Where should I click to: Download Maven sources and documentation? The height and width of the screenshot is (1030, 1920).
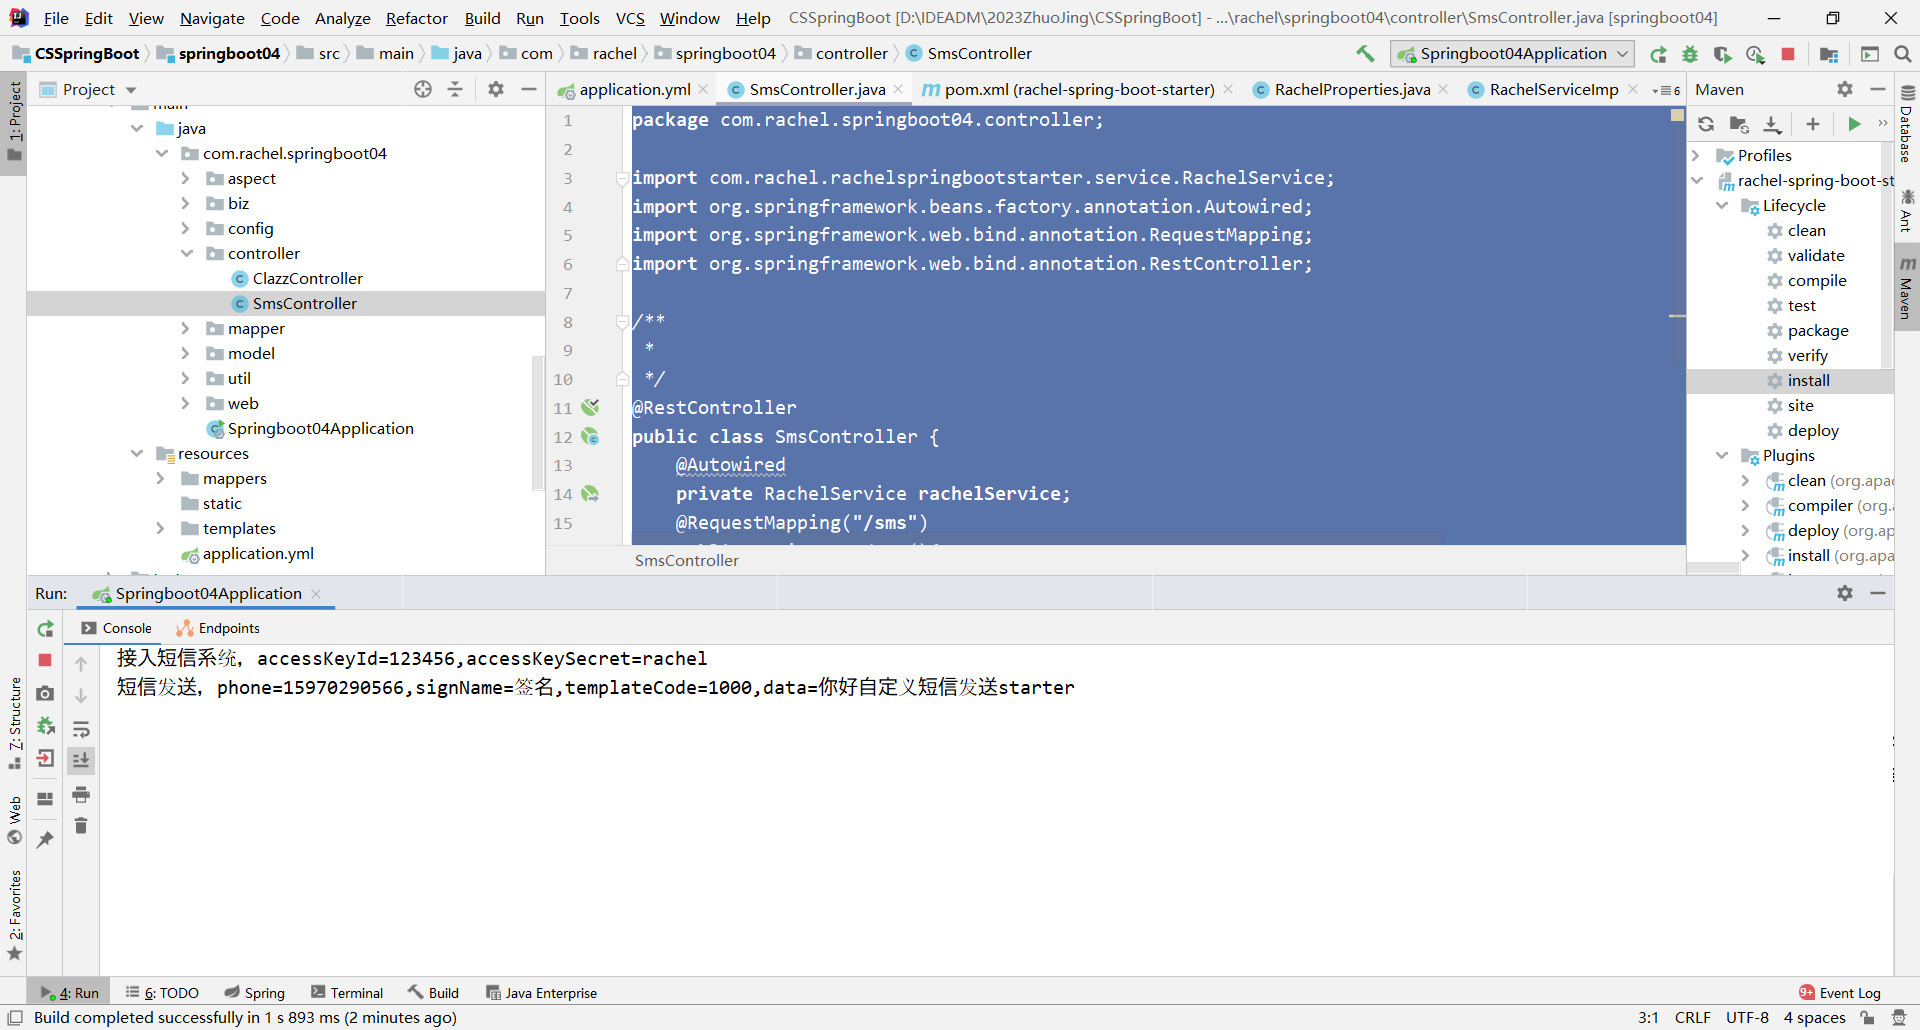(x=1772, y=124)
